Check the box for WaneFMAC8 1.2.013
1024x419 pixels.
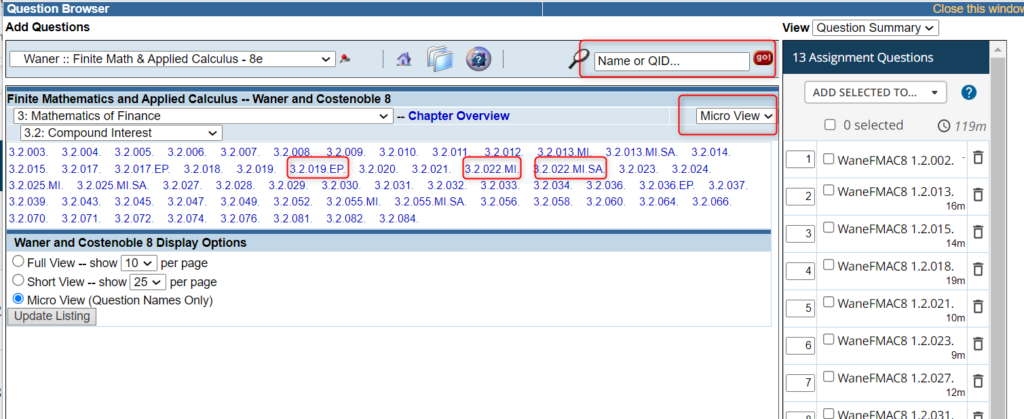click(828, 195)
